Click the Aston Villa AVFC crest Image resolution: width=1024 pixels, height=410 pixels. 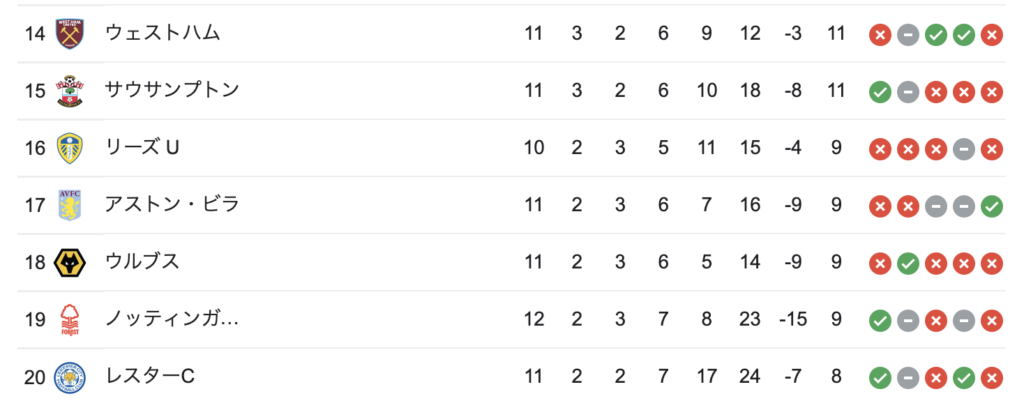[69, 205]
